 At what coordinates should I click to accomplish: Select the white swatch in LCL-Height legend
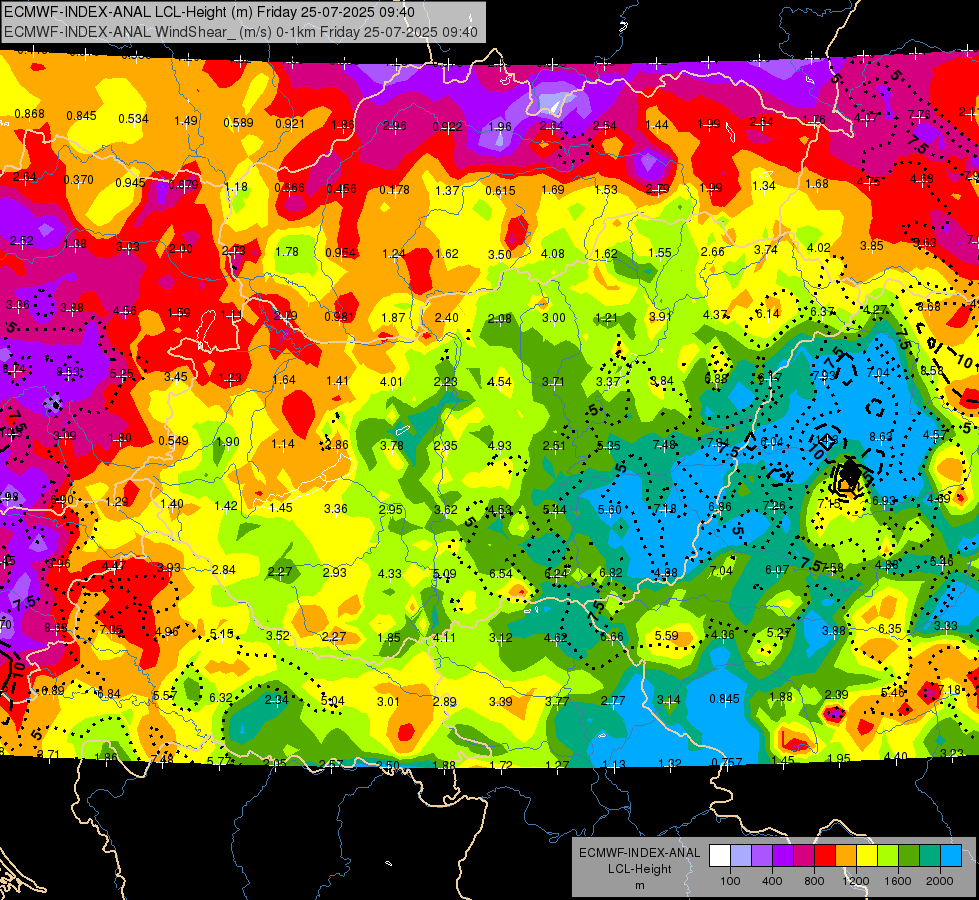click(x=719, y=856)
